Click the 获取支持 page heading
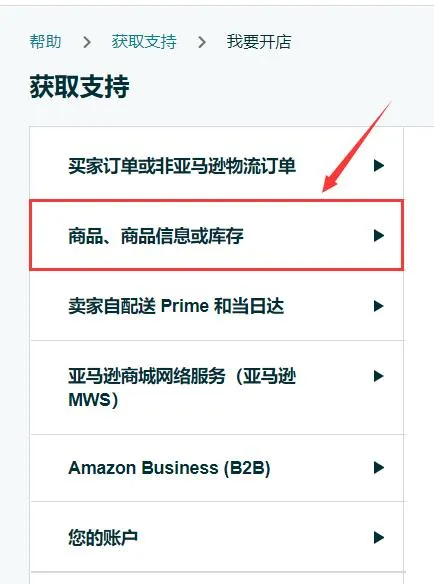This screenshot has width=434, height=584. coord(80,86)
